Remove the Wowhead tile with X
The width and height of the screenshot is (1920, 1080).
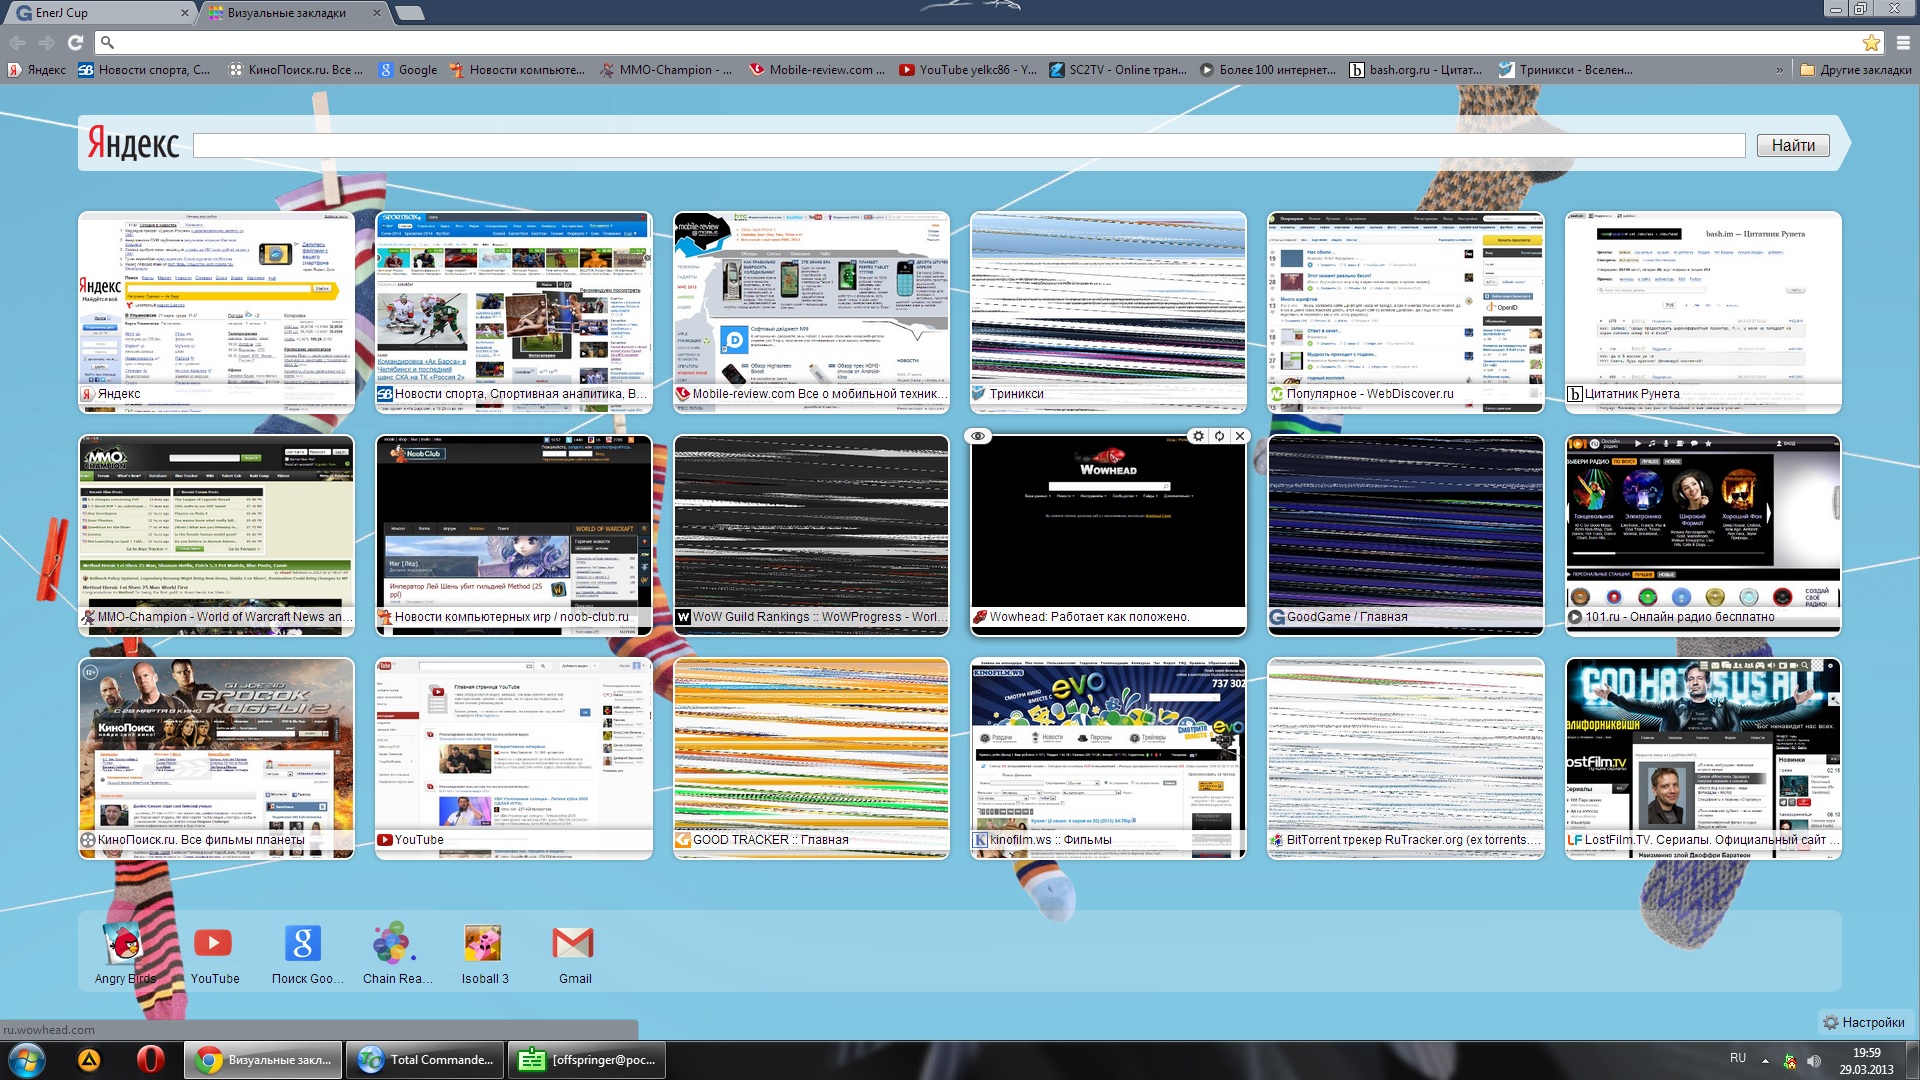point(1240,436)
